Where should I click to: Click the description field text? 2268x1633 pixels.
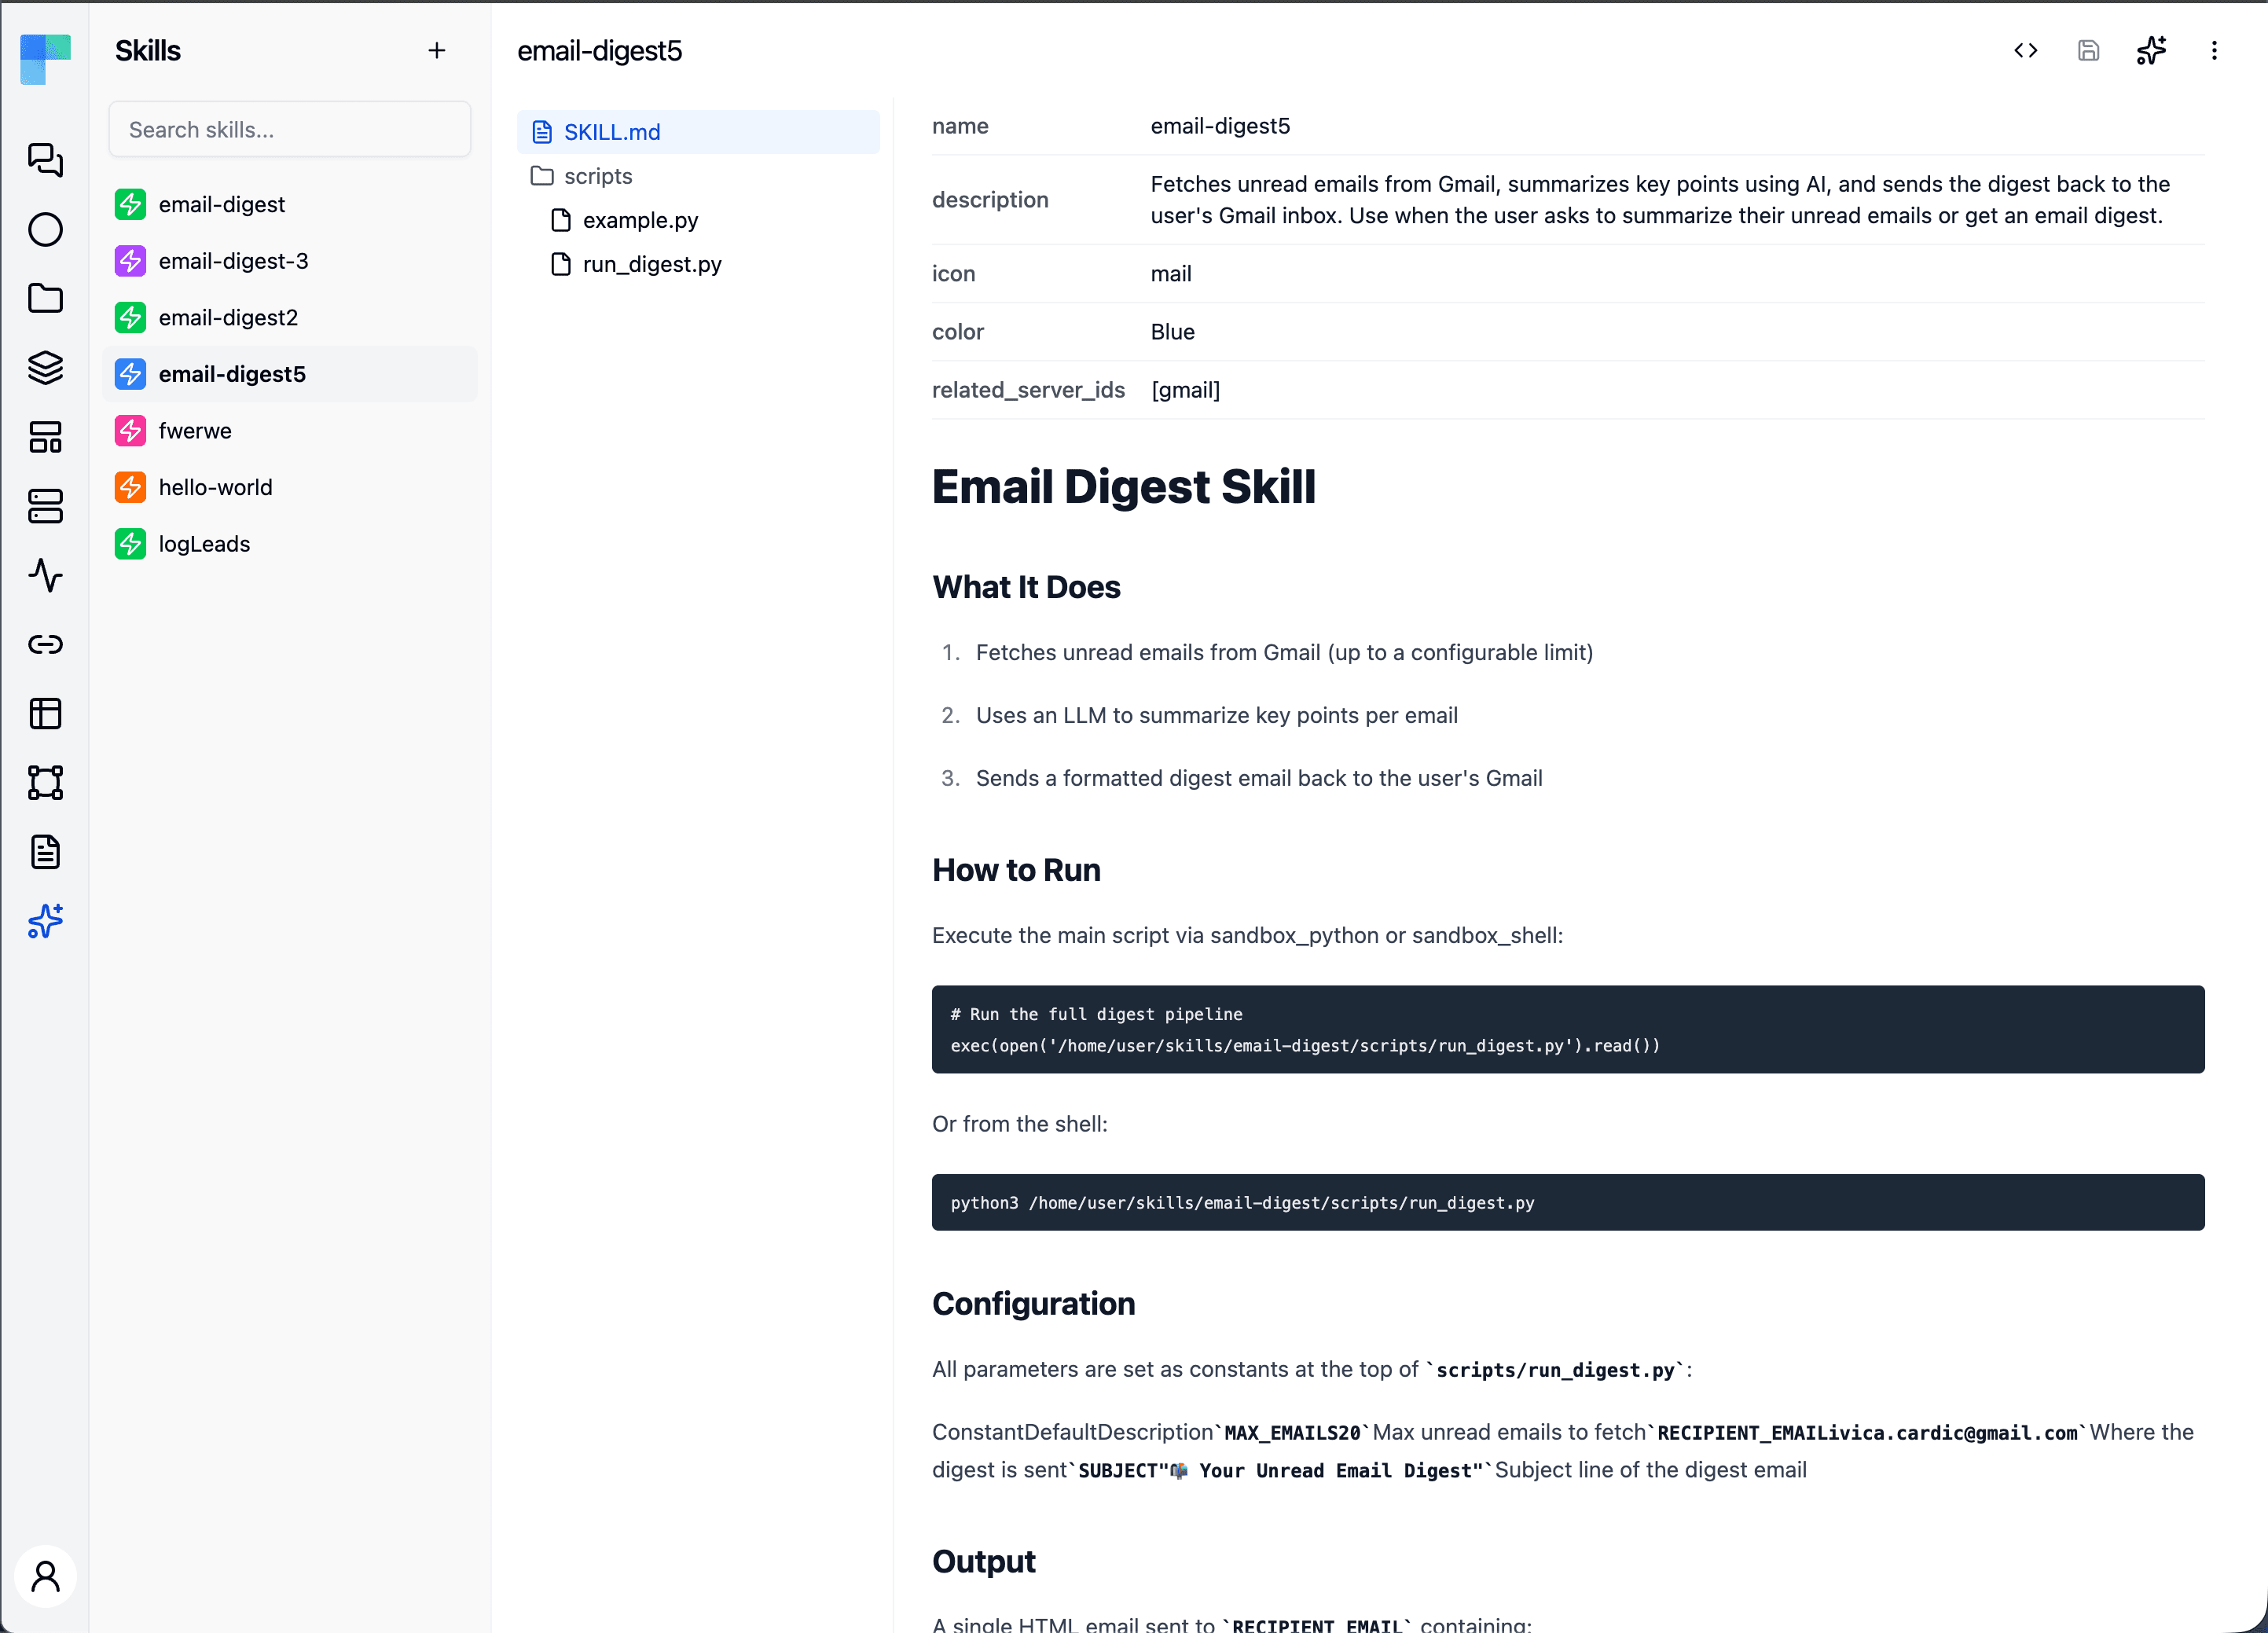(x=1660, y=200)
